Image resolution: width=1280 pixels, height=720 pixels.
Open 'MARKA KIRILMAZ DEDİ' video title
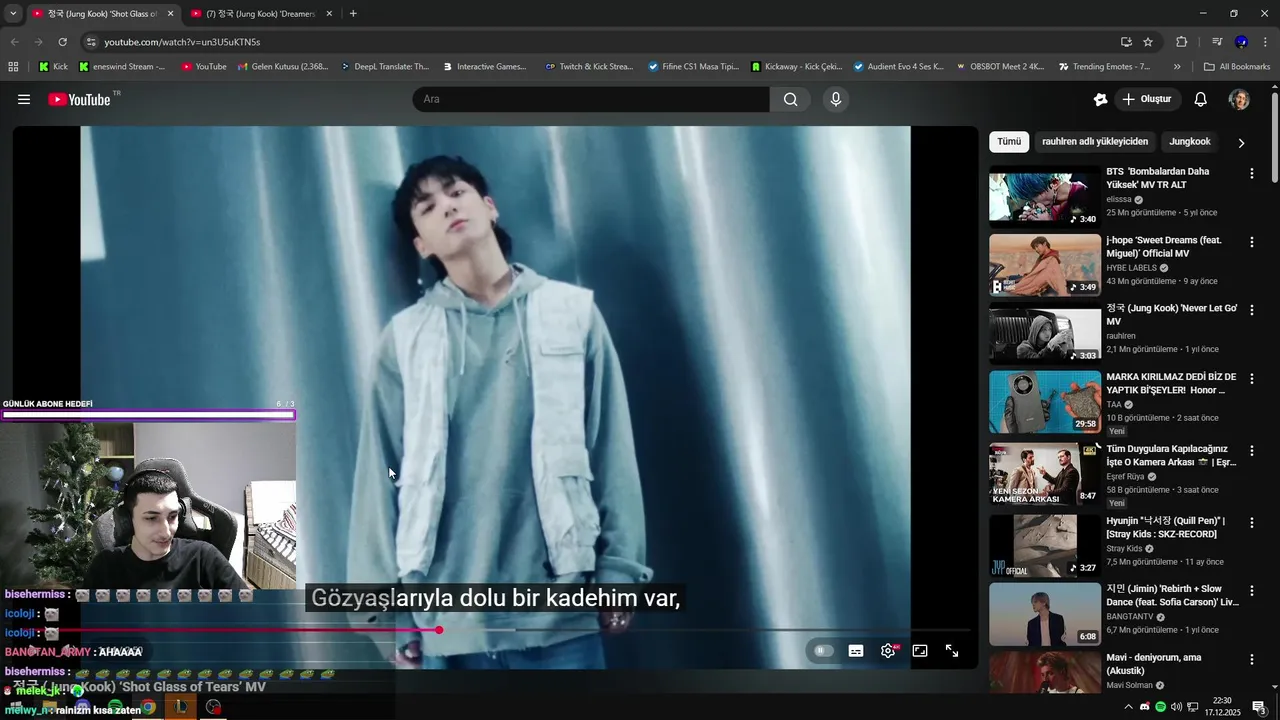[x=1171, y=384]
